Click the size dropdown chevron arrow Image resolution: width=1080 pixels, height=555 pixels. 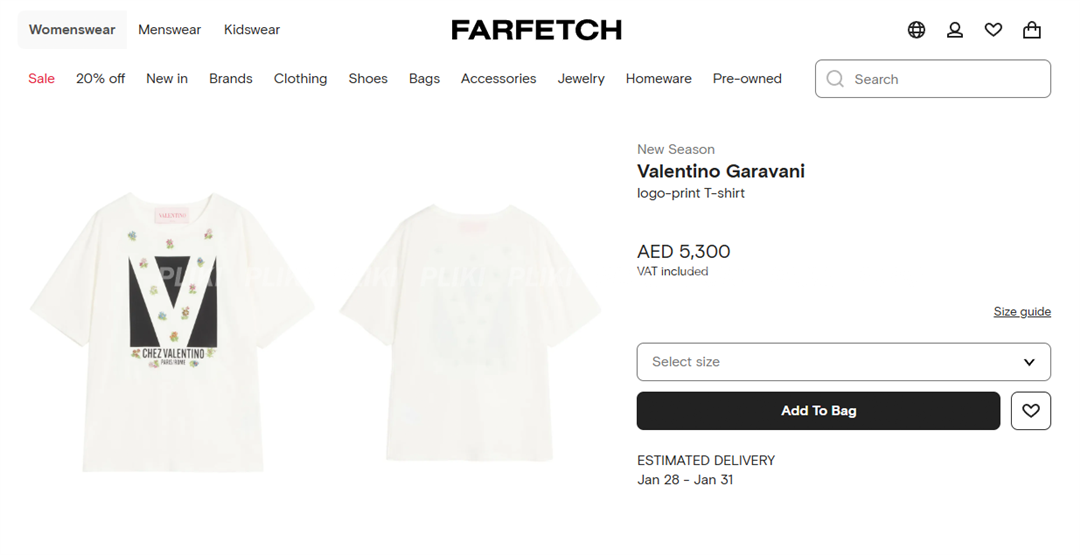point(1029,362)
